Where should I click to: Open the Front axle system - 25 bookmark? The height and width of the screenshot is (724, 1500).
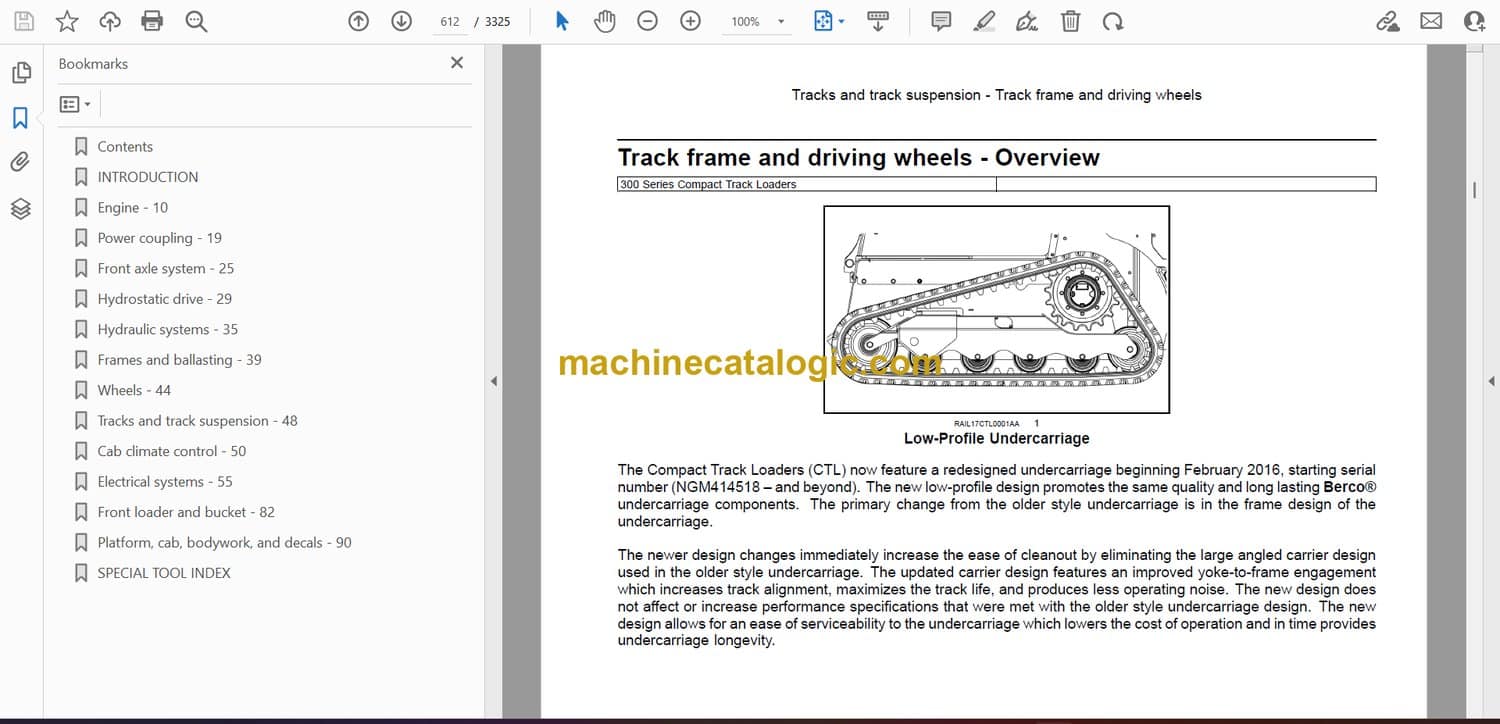pos(166,268)
